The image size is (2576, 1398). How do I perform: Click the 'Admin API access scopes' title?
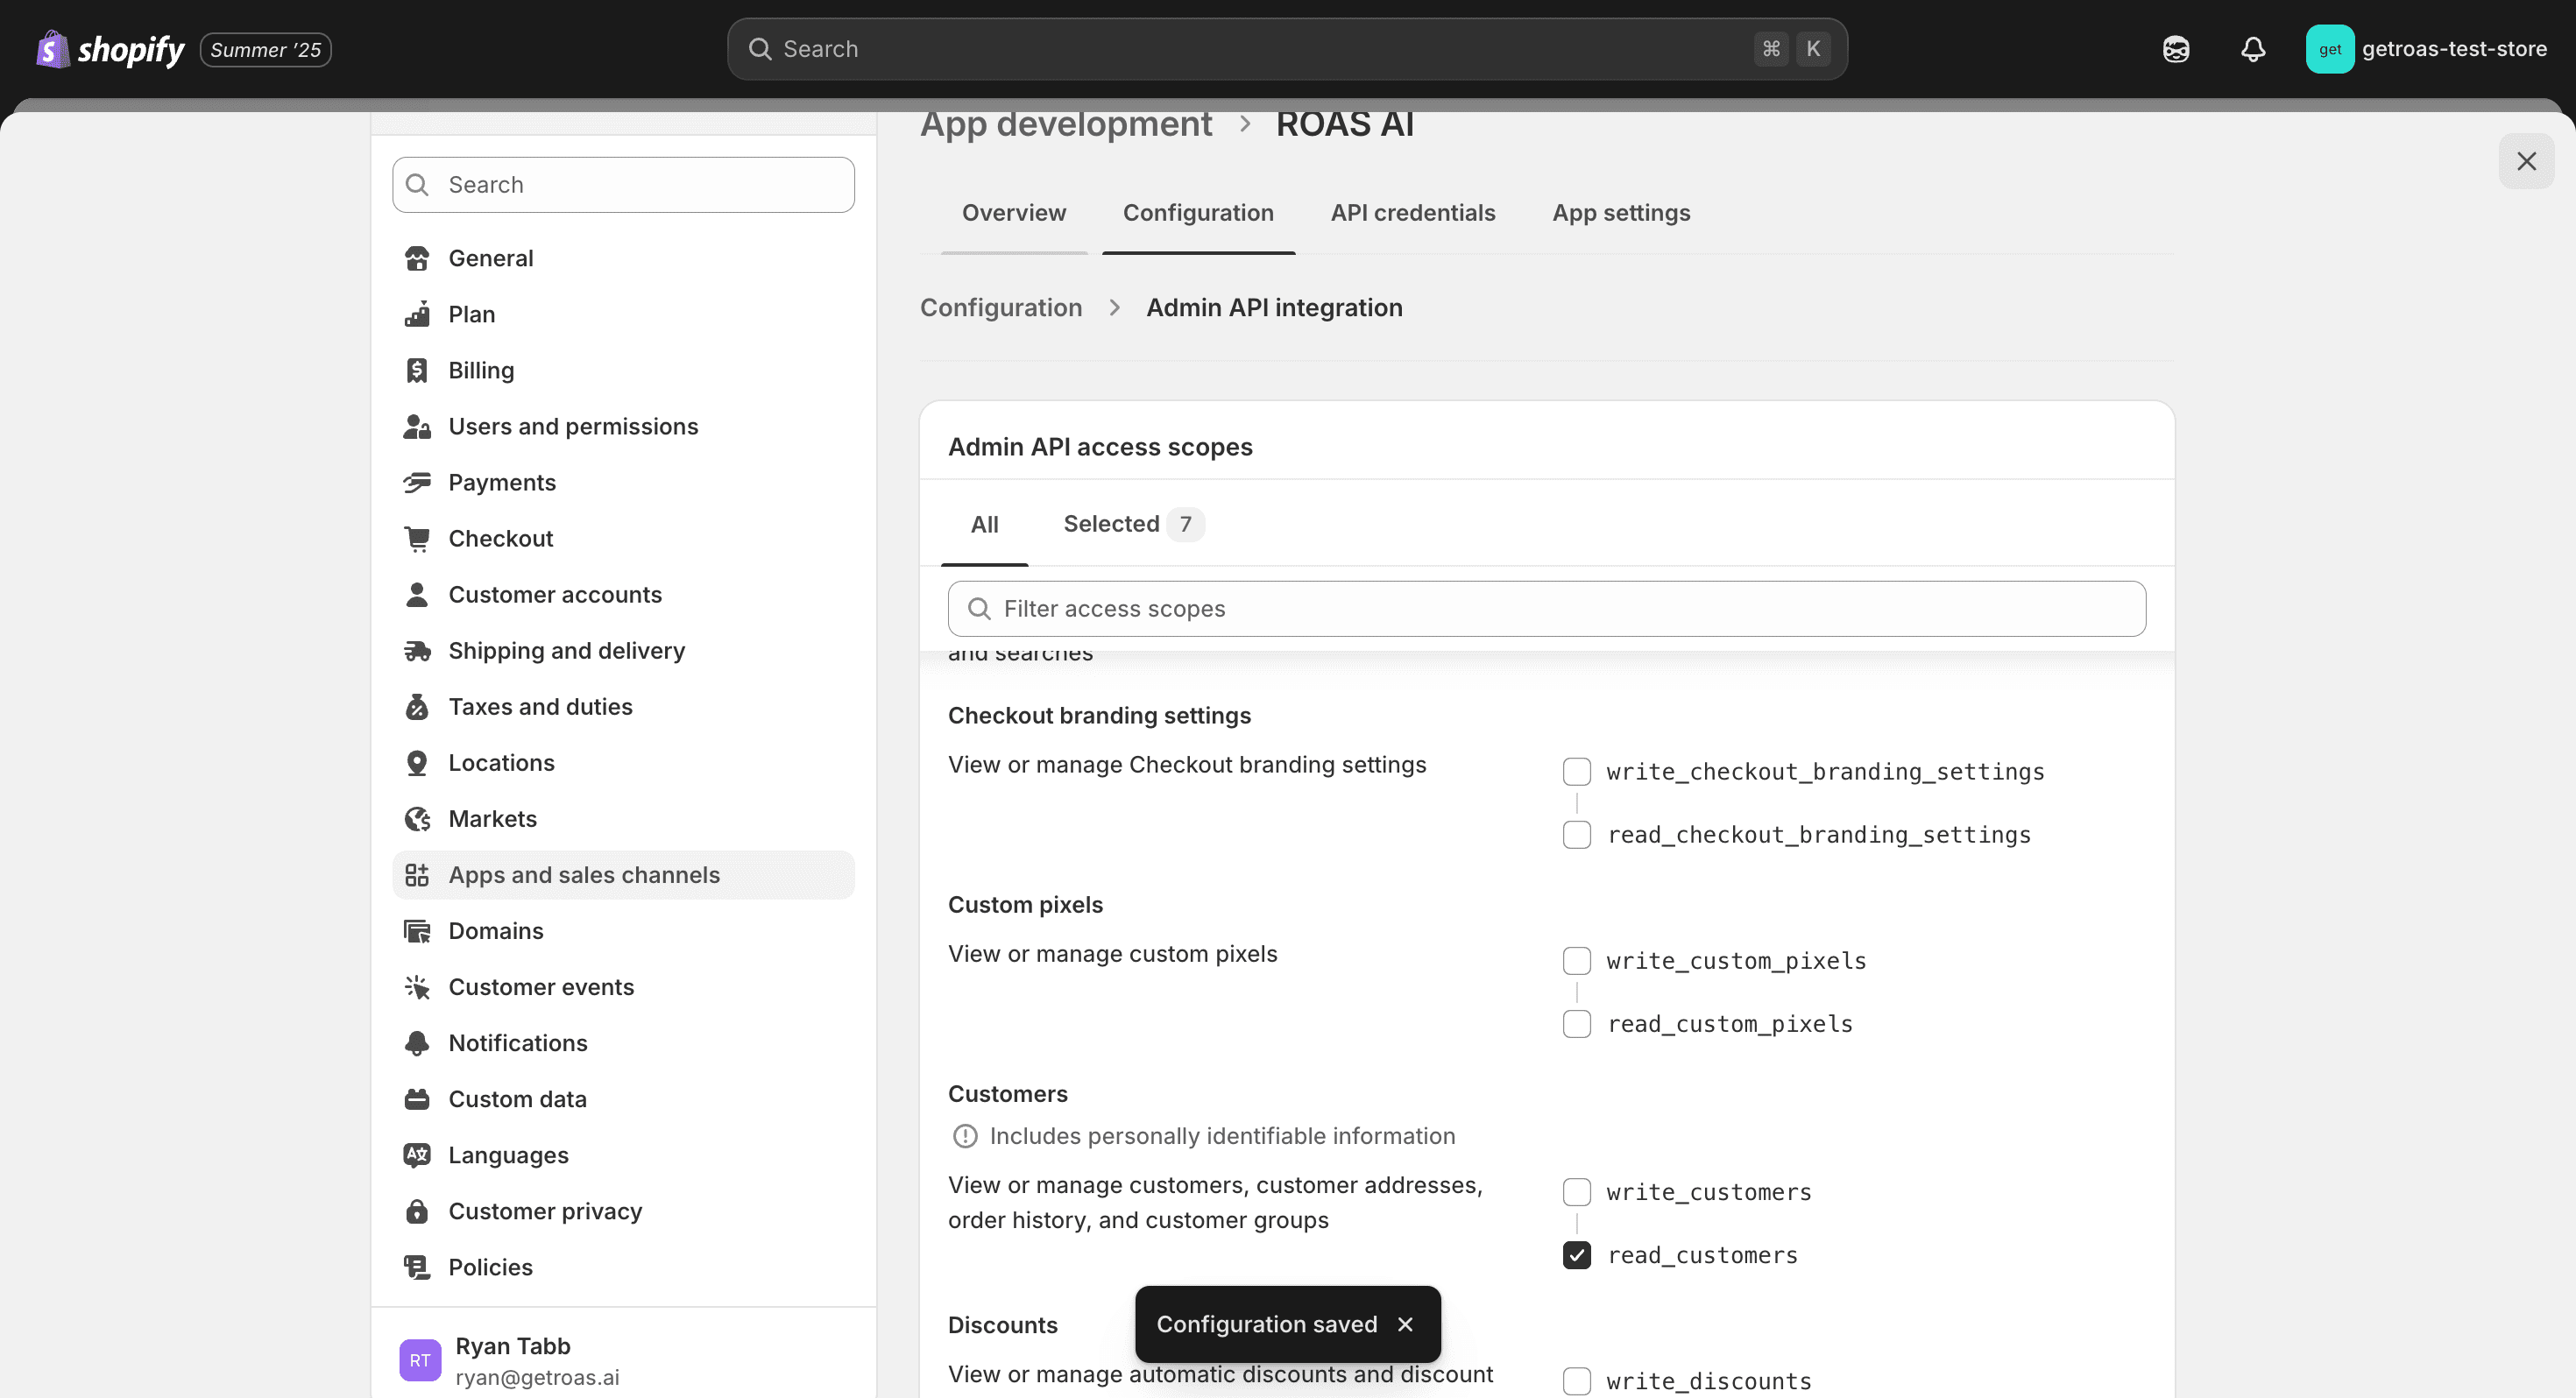point(1100,446)
